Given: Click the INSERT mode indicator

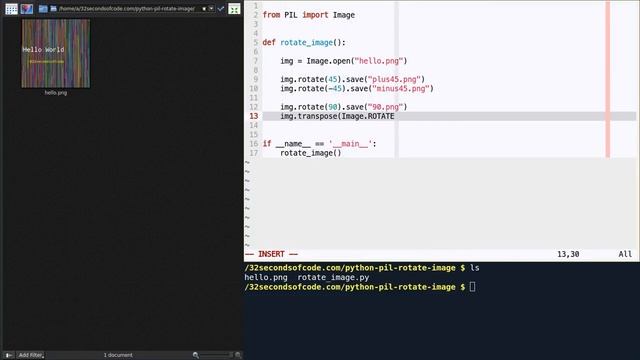Looking at the screenshot, I should (x=271, y=254).
